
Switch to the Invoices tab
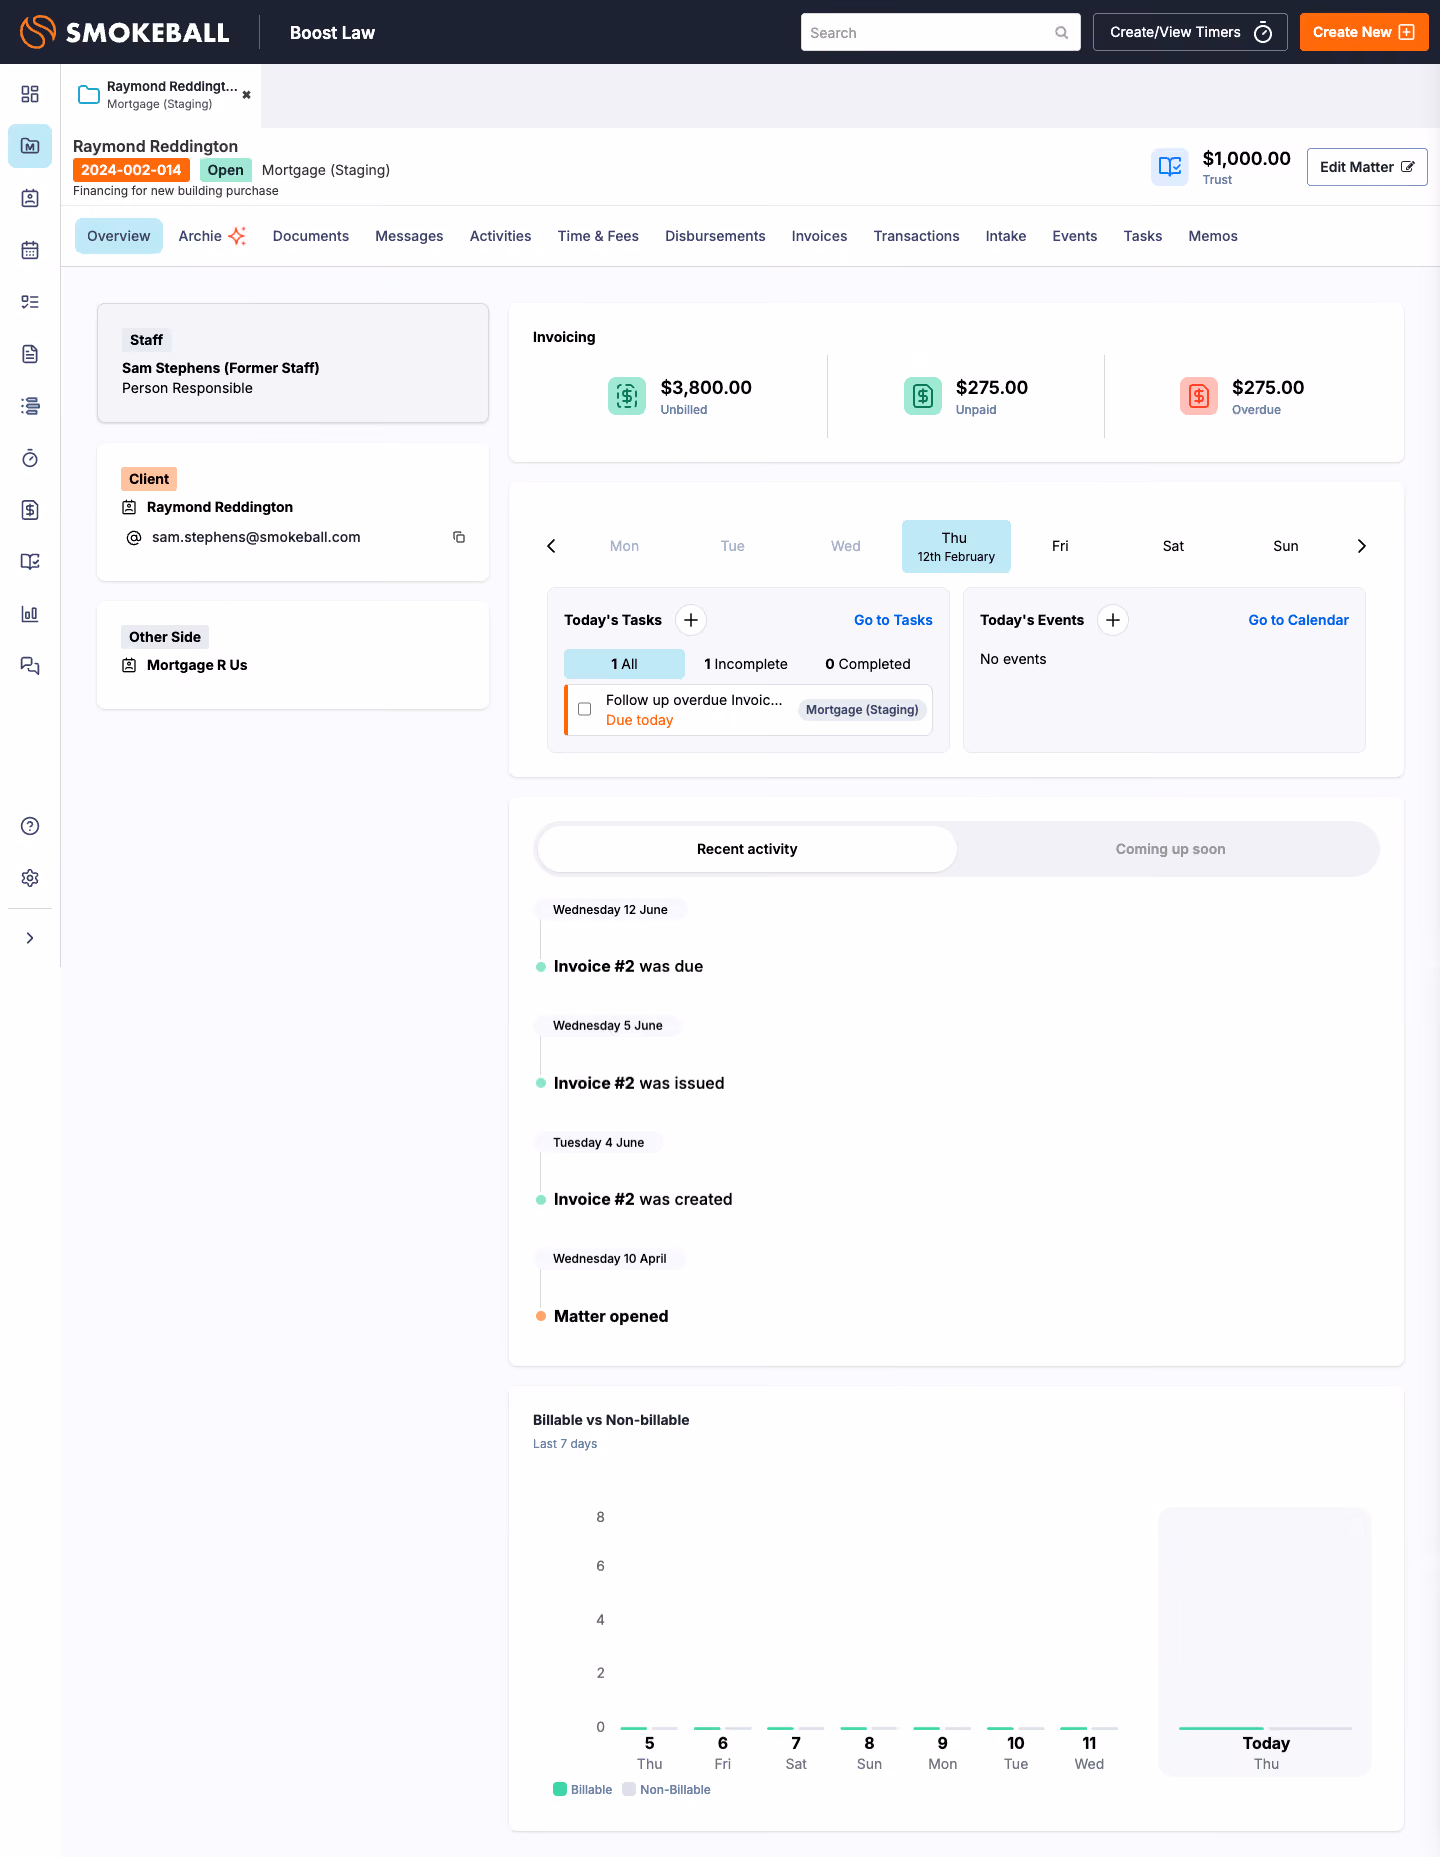point(819,236)
